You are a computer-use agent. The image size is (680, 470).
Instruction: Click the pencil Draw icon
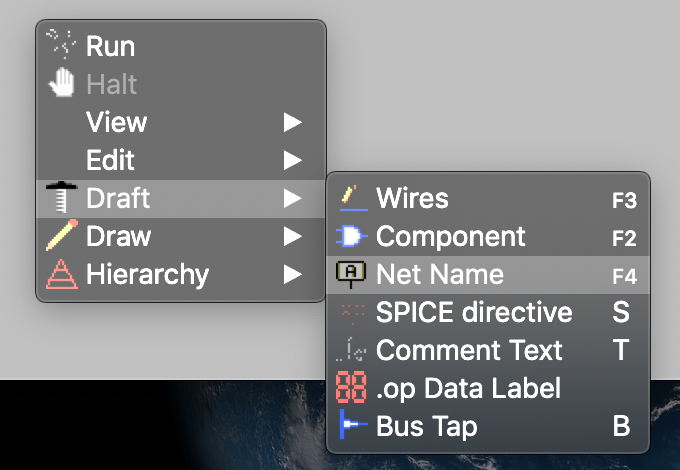62,235
